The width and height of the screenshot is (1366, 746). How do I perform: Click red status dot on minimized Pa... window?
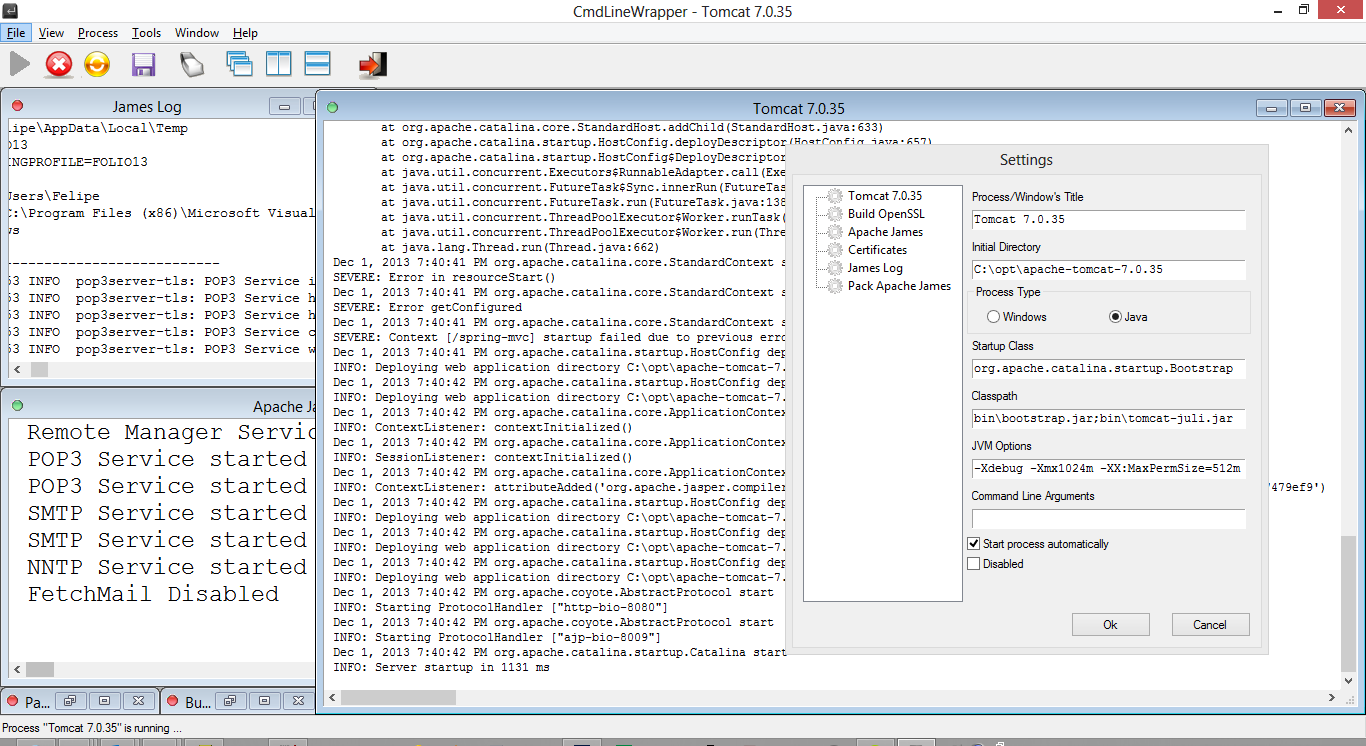pyautogui.click(x=12, y=702)
